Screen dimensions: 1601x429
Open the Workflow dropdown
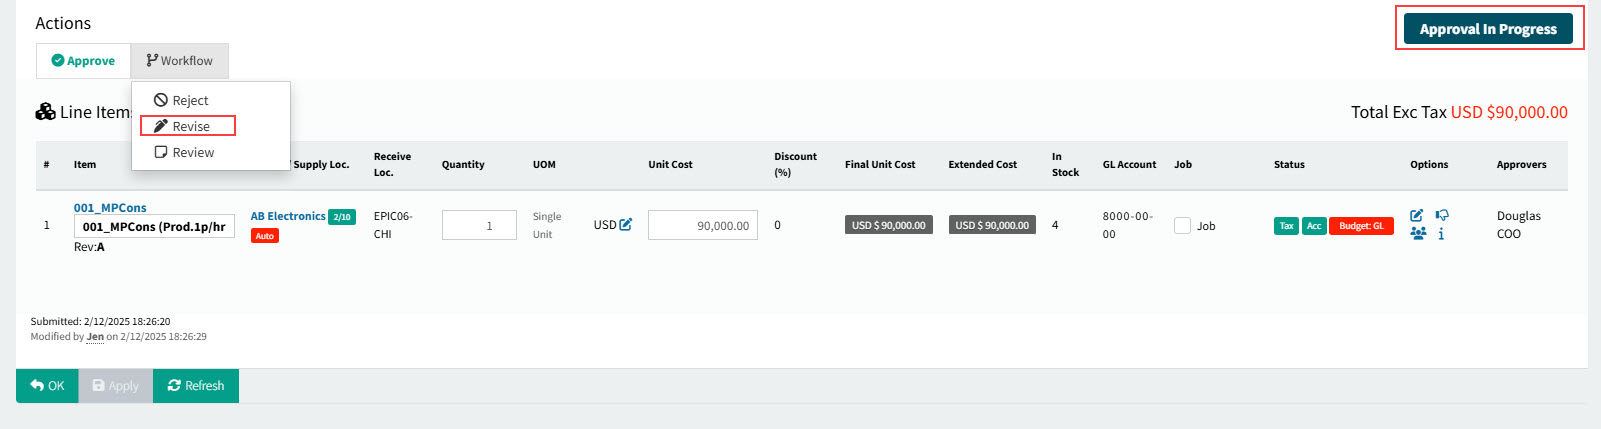[180, 61]
